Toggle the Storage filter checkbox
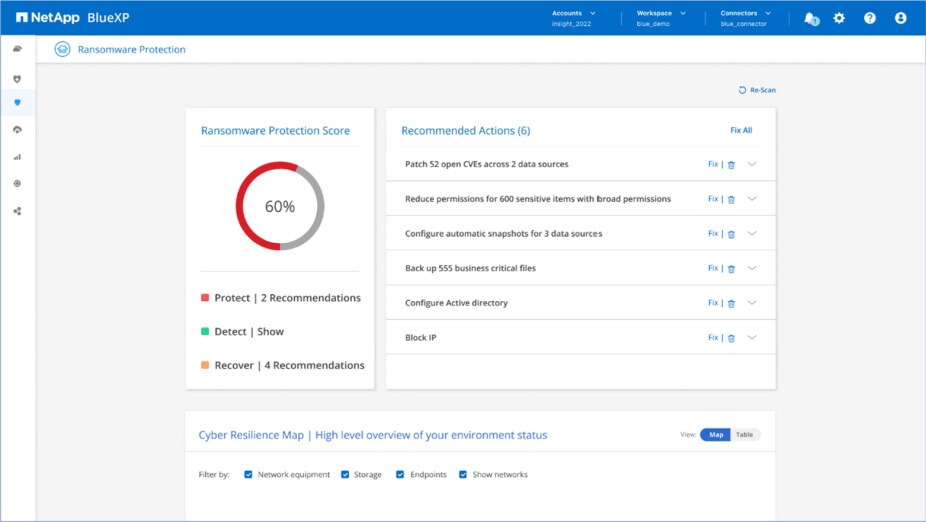Viewport: 926px width, 522px height. (x=345, y=474)
